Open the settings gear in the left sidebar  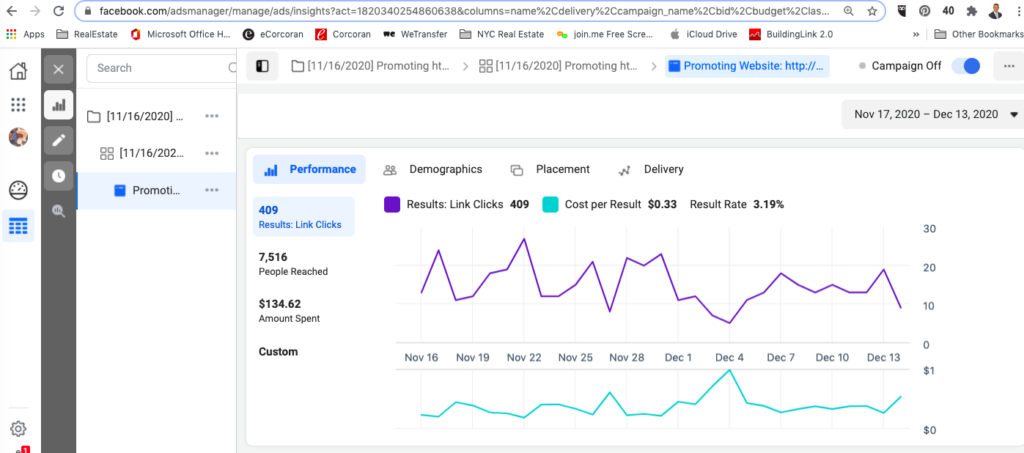click(x=18, y=429)
